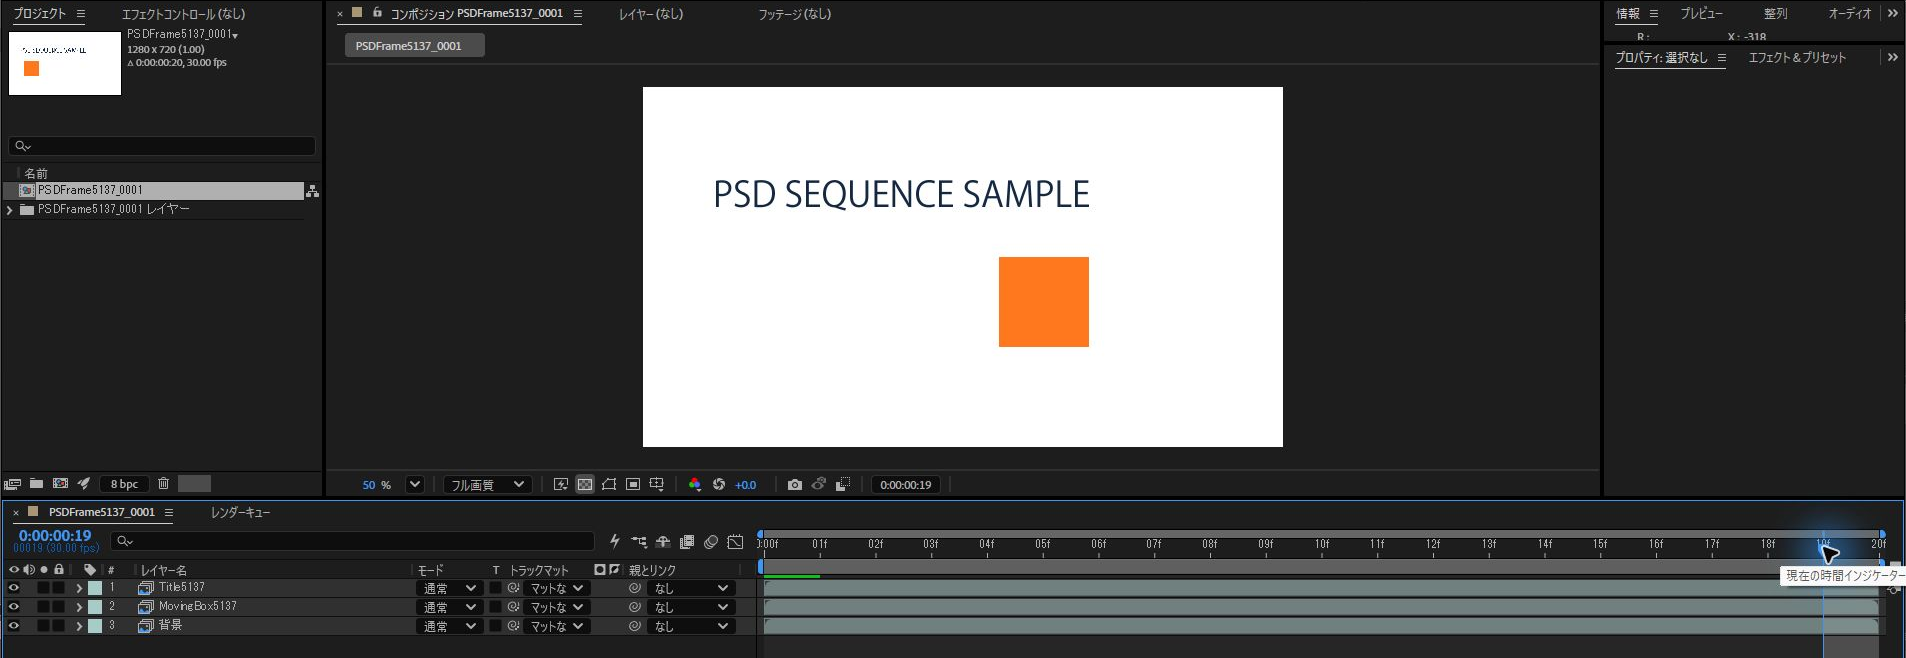Hide the 背景 layer with its eye icon
Screen dimensions: 1906x658
click(x=14, y=626)
